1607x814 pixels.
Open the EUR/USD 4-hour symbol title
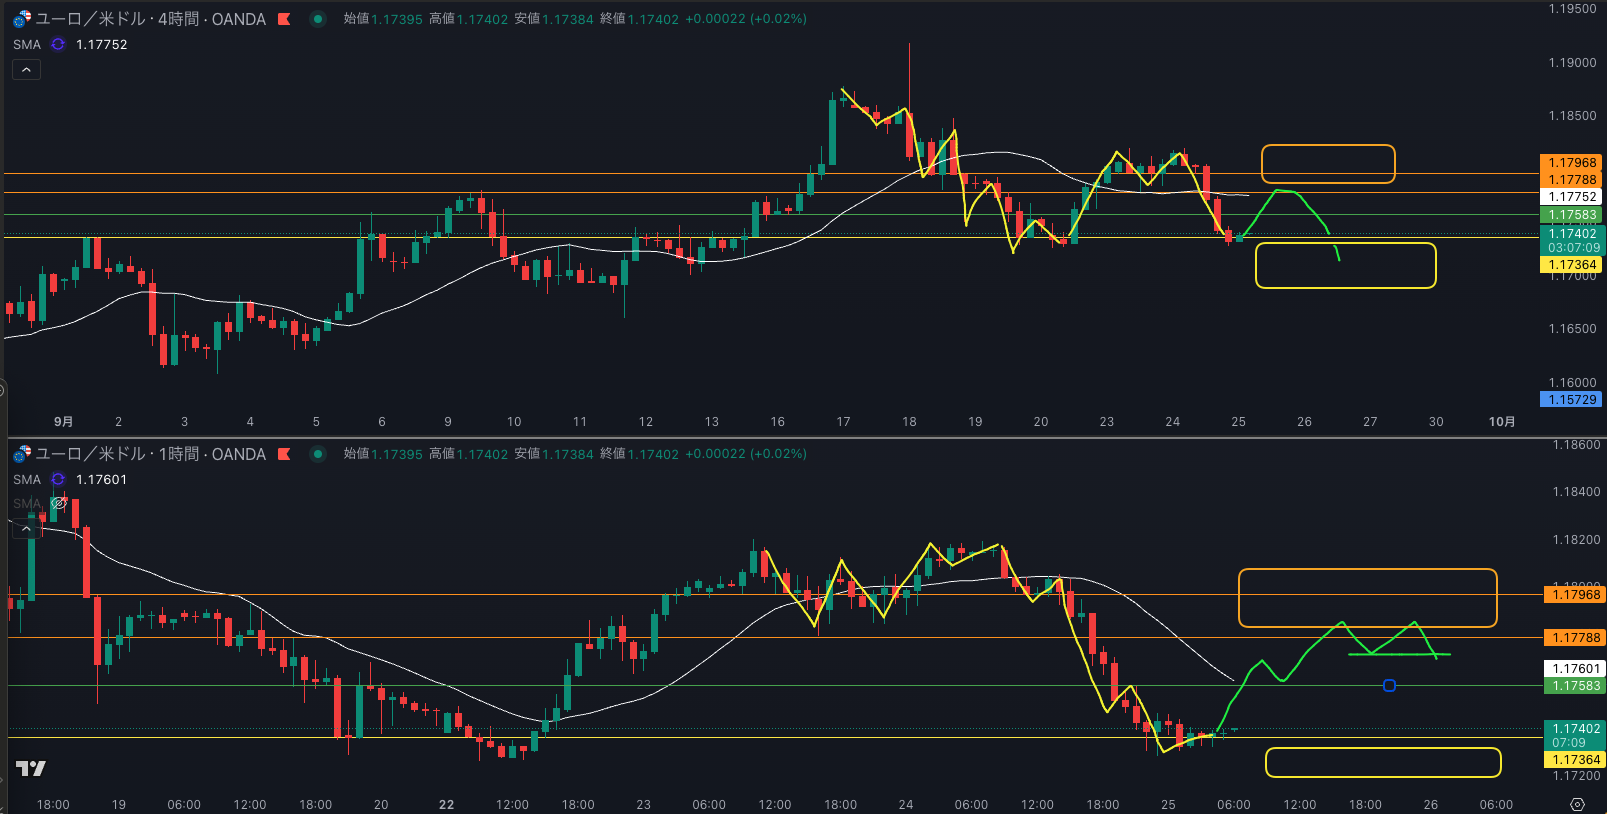click(x=150, y=19)
